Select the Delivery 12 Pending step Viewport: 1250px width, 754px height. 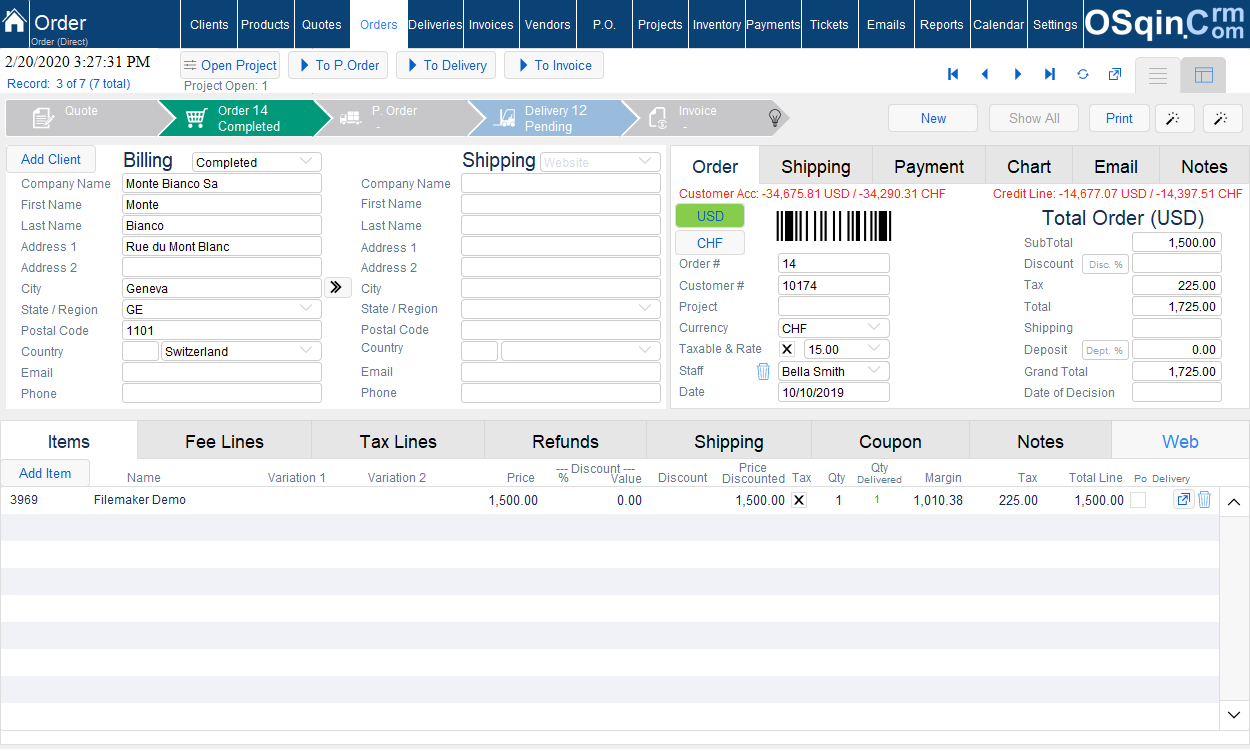(553, 118)
